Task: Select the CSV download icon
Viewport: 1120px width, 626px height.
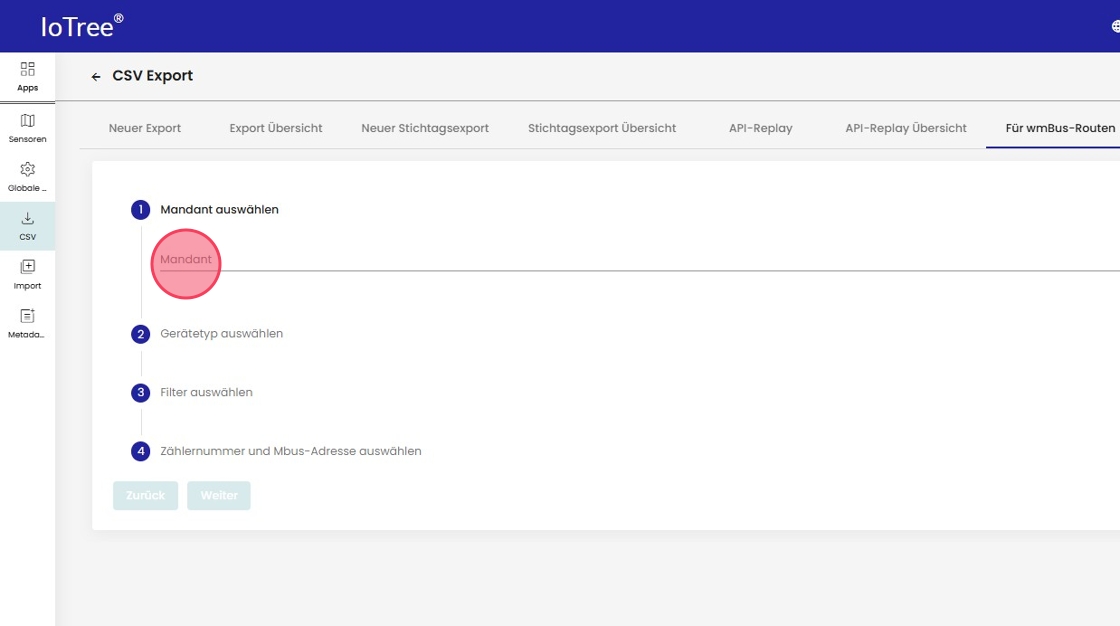Action: tap(27, 219)
